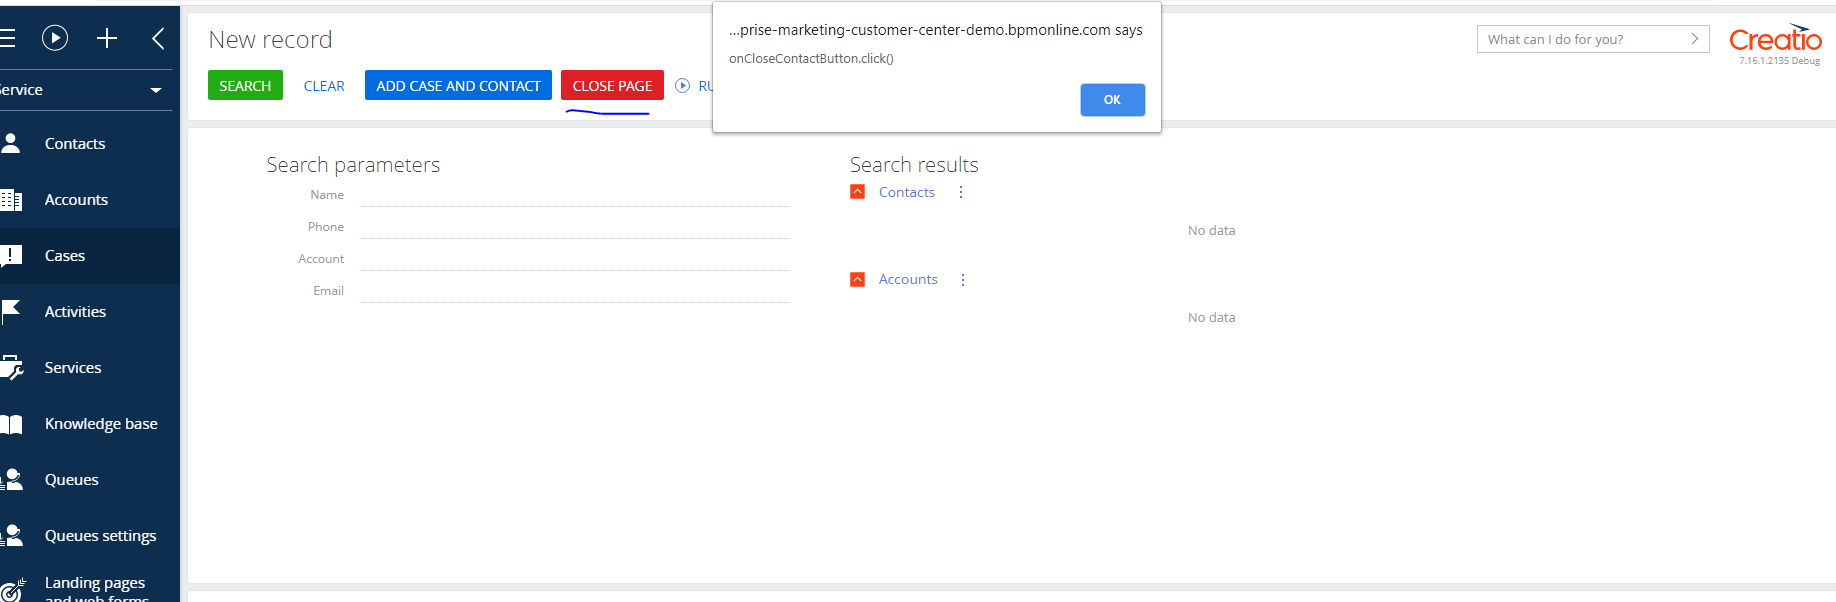The height and width of the screenshot is (602, 1836).
Task: Click the run process play icon in sidebar
Action: point(55,38)
